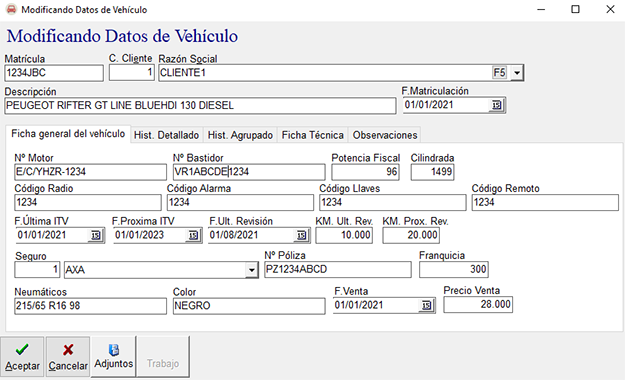
Task: Click the Precio Venta field showing 28.000
Action: click(478, 305)
